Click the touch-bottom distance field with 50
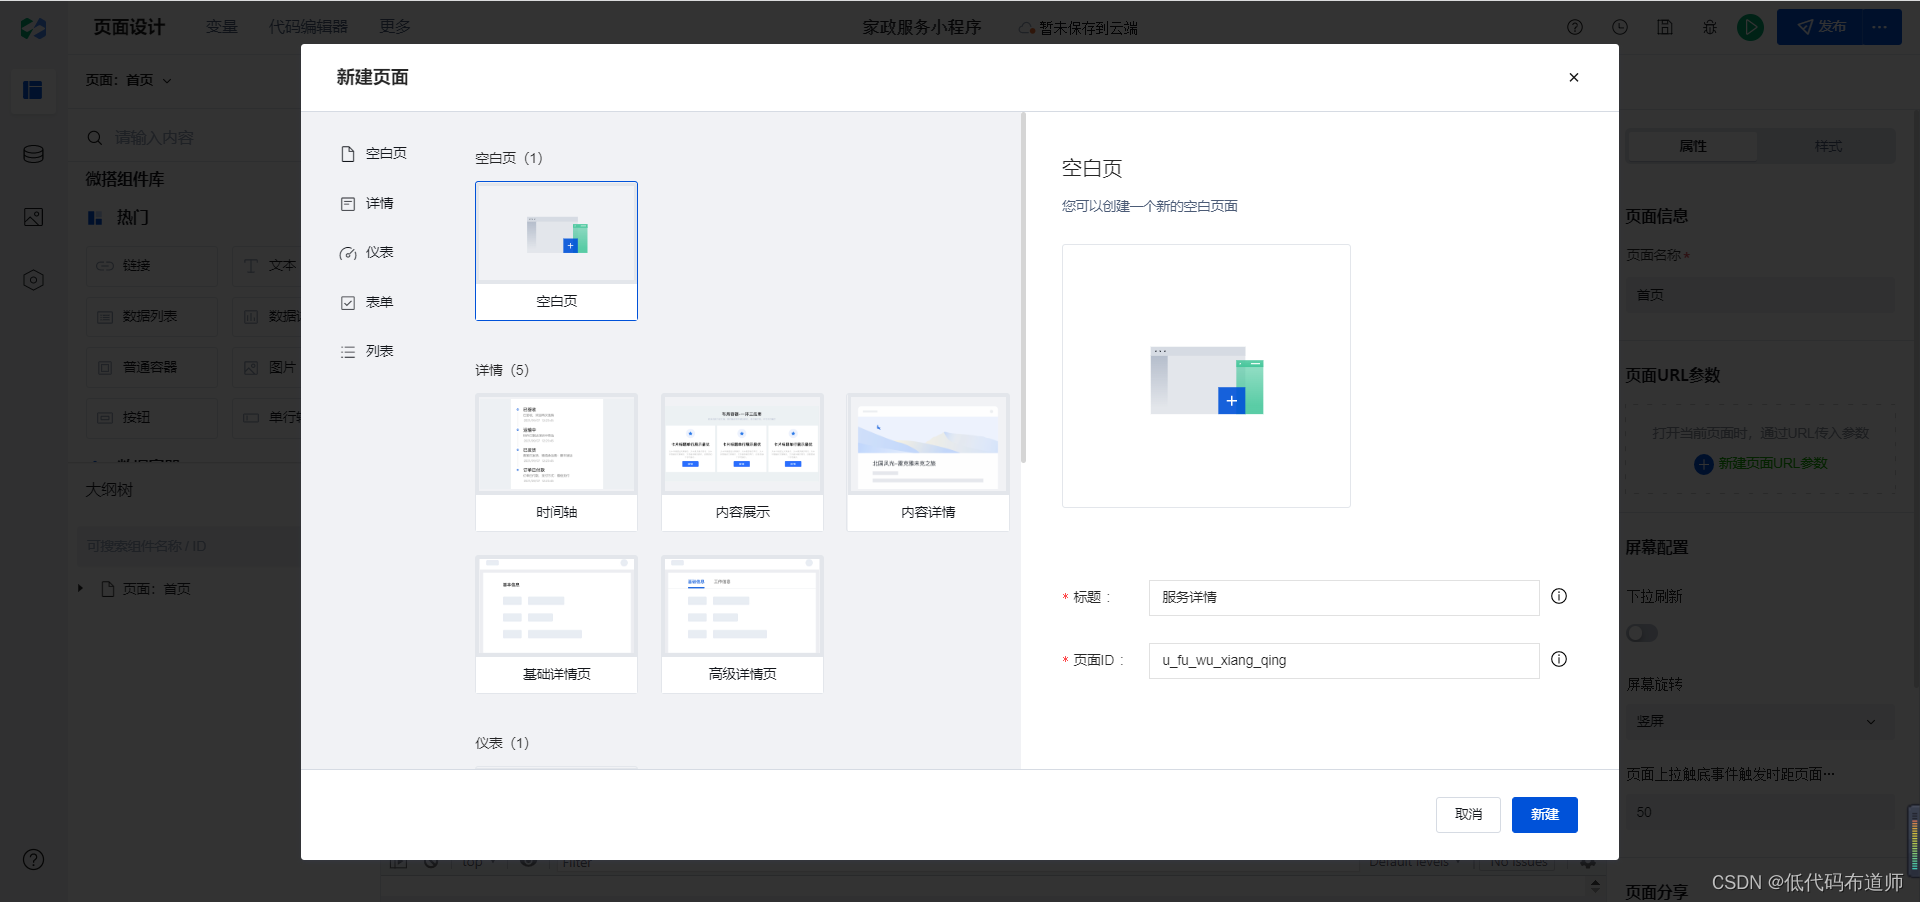 point(1760,813)
